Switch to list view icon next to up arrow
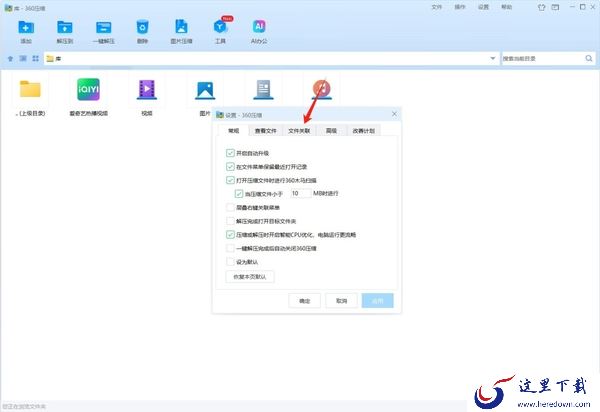600x412 pixels. click(23, 59)
